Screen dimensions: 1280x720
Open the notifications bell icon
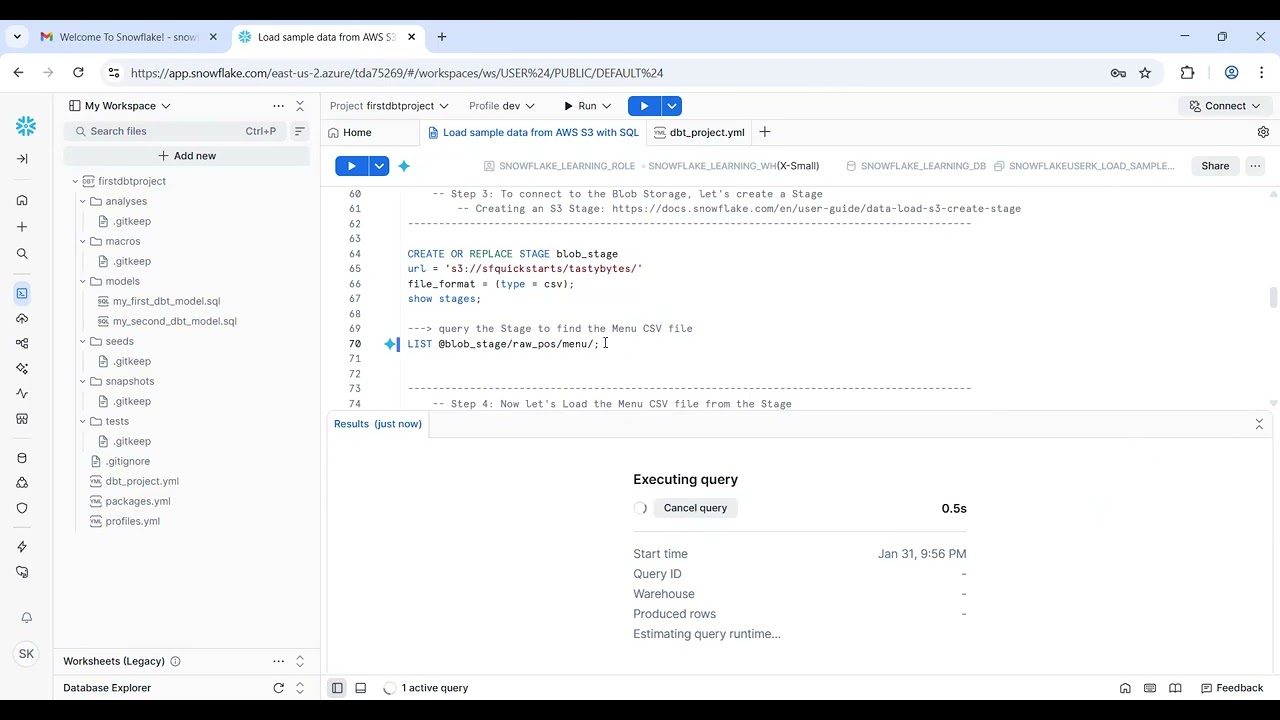tap(26, 617)
